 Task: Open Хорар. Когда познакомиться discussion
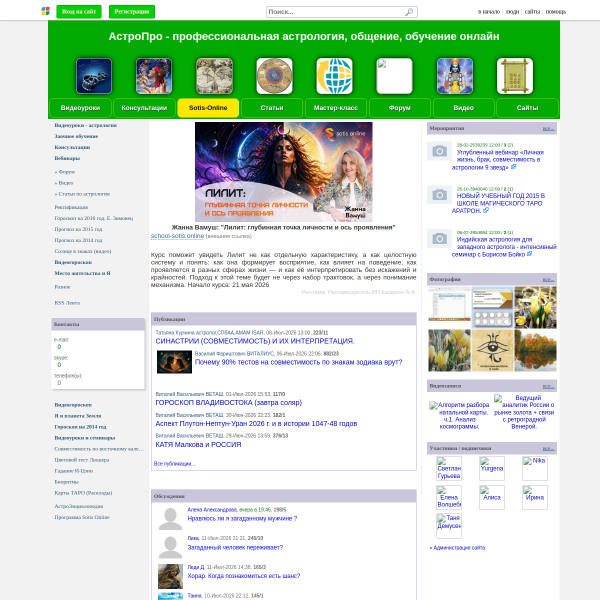(244, 576)
